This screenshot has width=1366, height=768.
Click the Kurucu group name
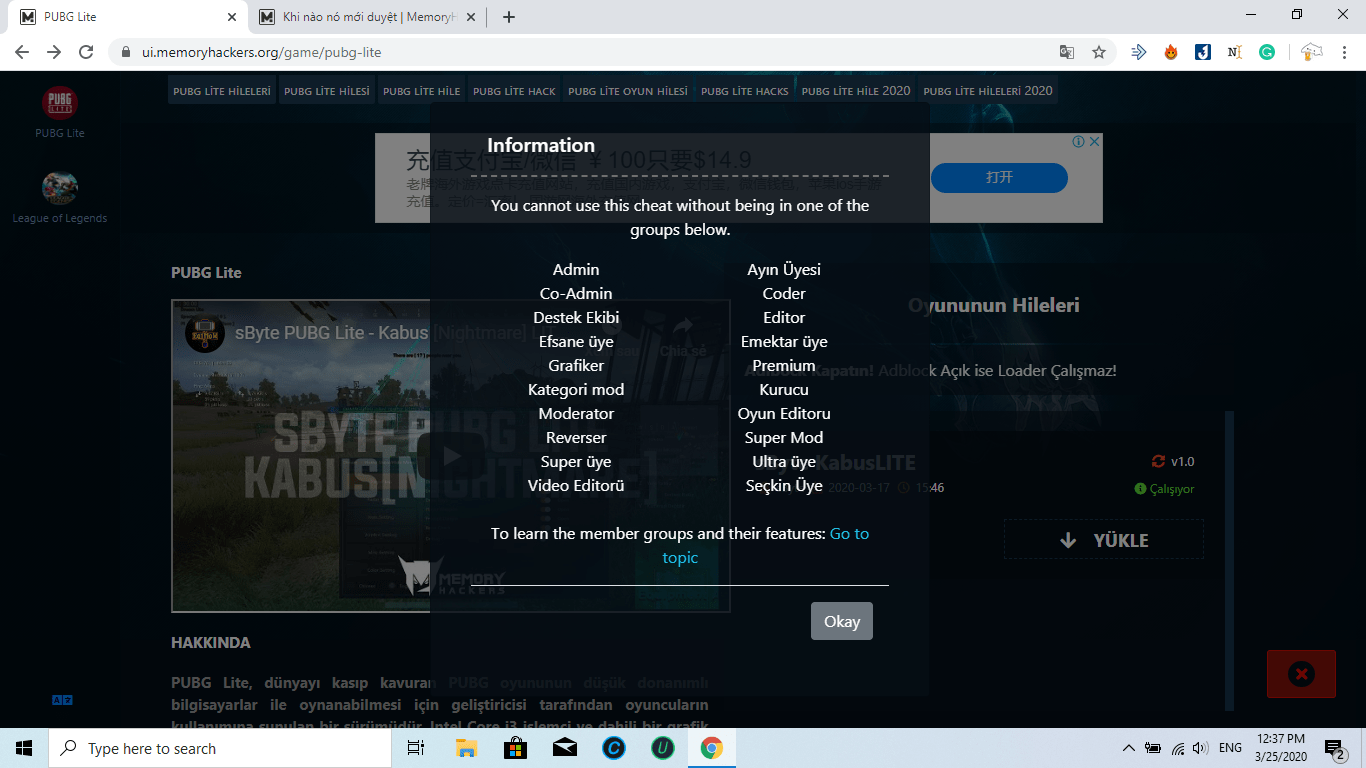point(784,390)
